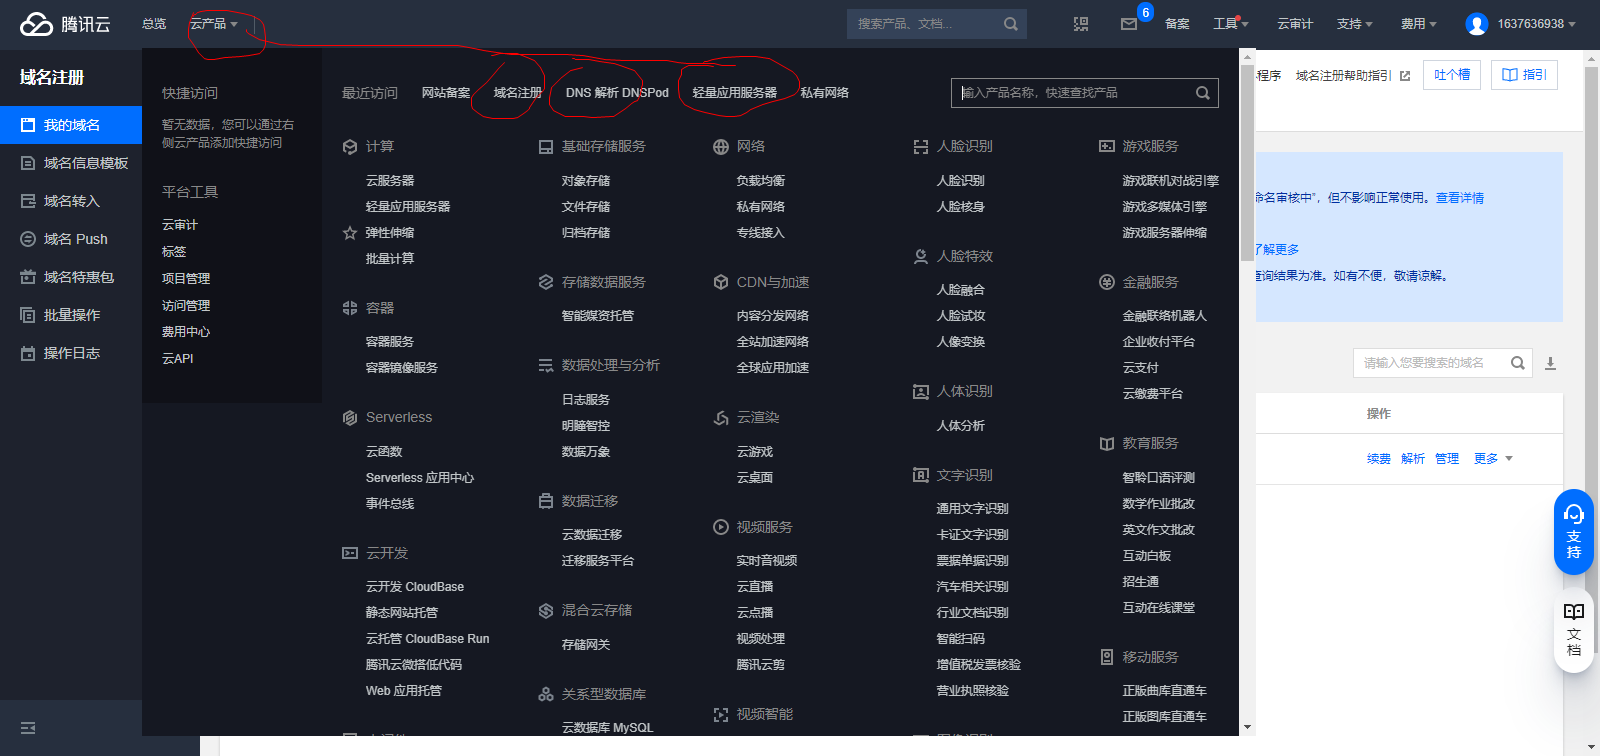This screenshot has width=1600, height=756.
Task: Open the account 1637636938 dropdown
Action: (1536, 24)
